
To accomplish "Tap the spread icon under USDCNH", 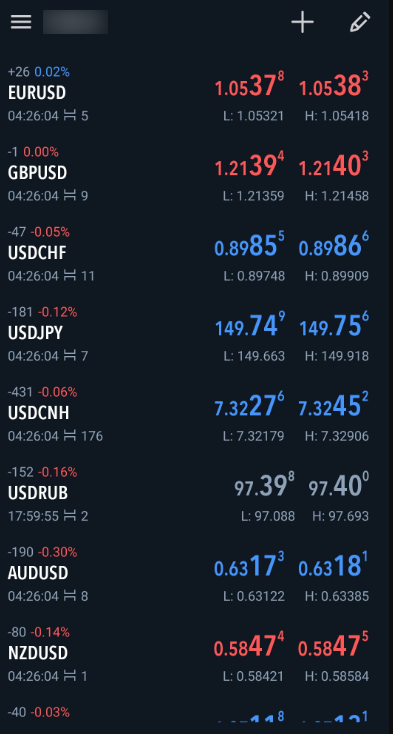I will pos(70,436).
